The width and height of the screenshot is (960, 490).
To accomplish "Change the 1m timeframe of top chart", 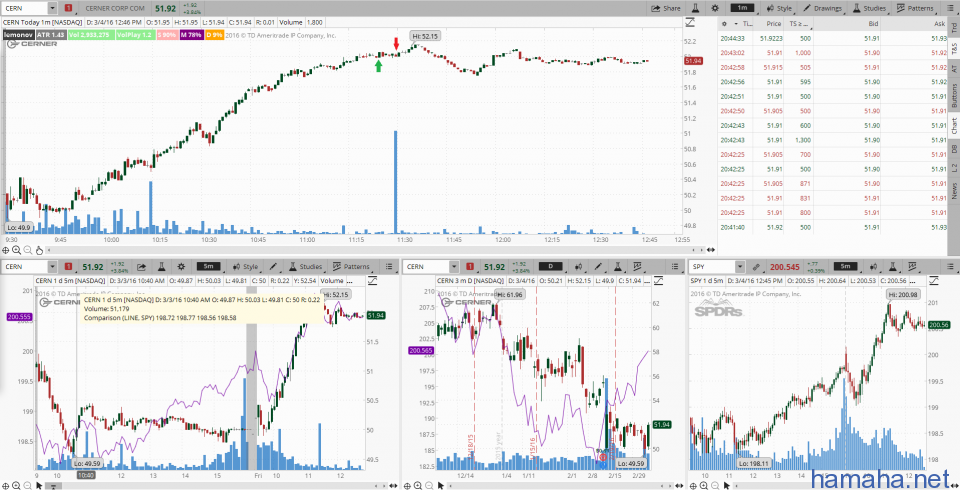I will point(742,9).
